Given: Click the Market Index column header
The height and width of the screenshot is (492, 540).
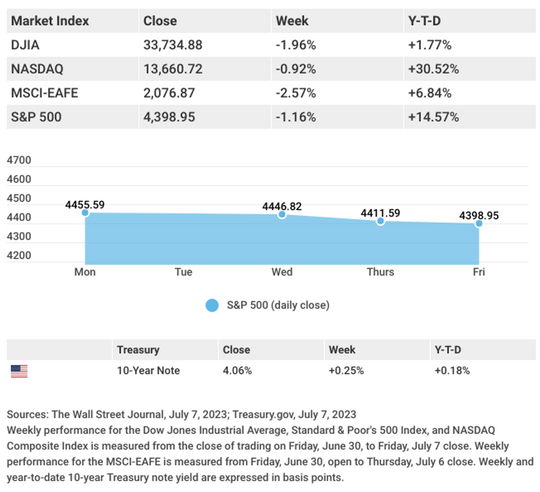Looking at the screenshot, I should (x=50, y=21).
